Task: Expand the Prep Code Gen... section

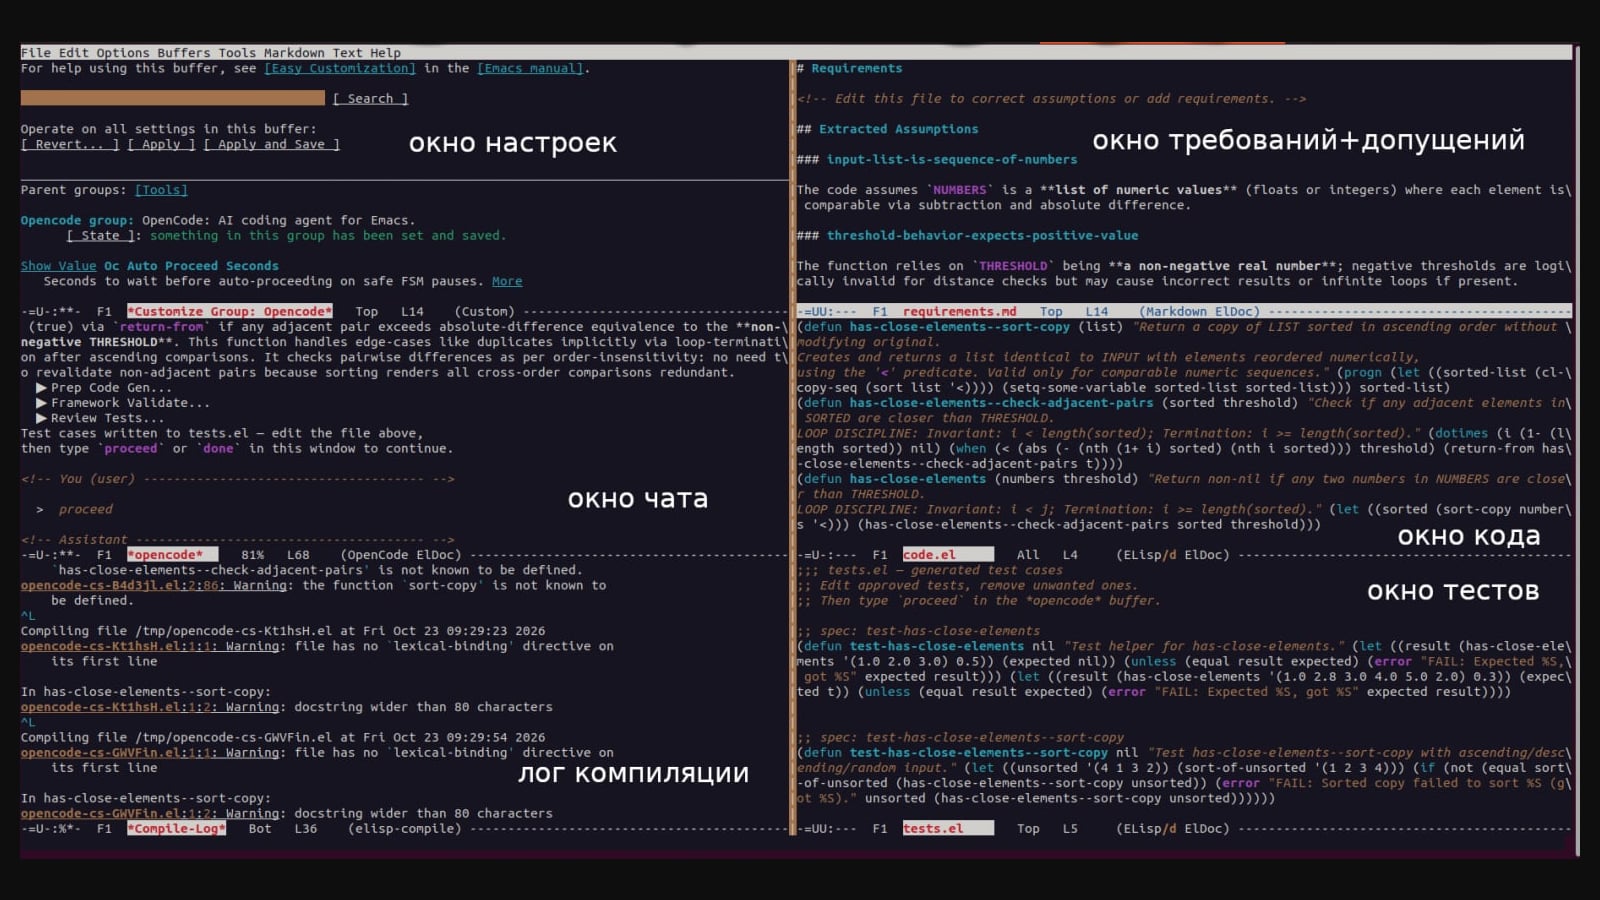Action: pos(104,388)
